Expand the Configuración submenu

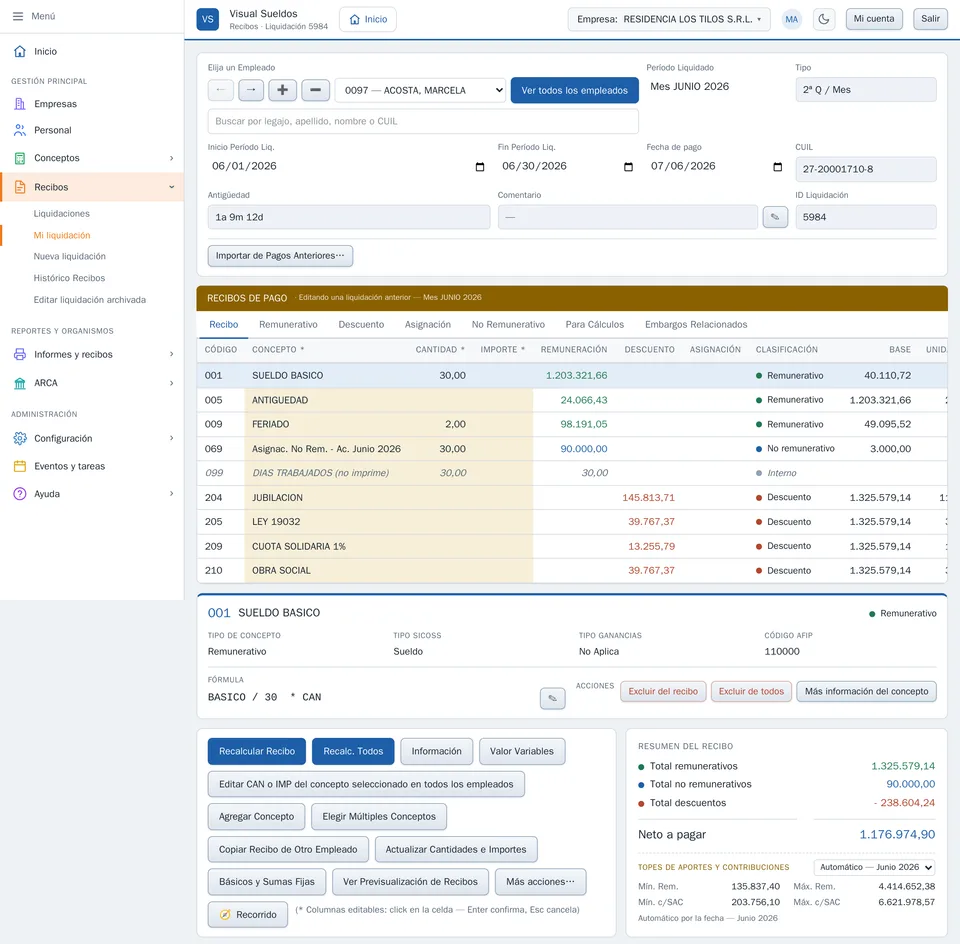[171, 438]
